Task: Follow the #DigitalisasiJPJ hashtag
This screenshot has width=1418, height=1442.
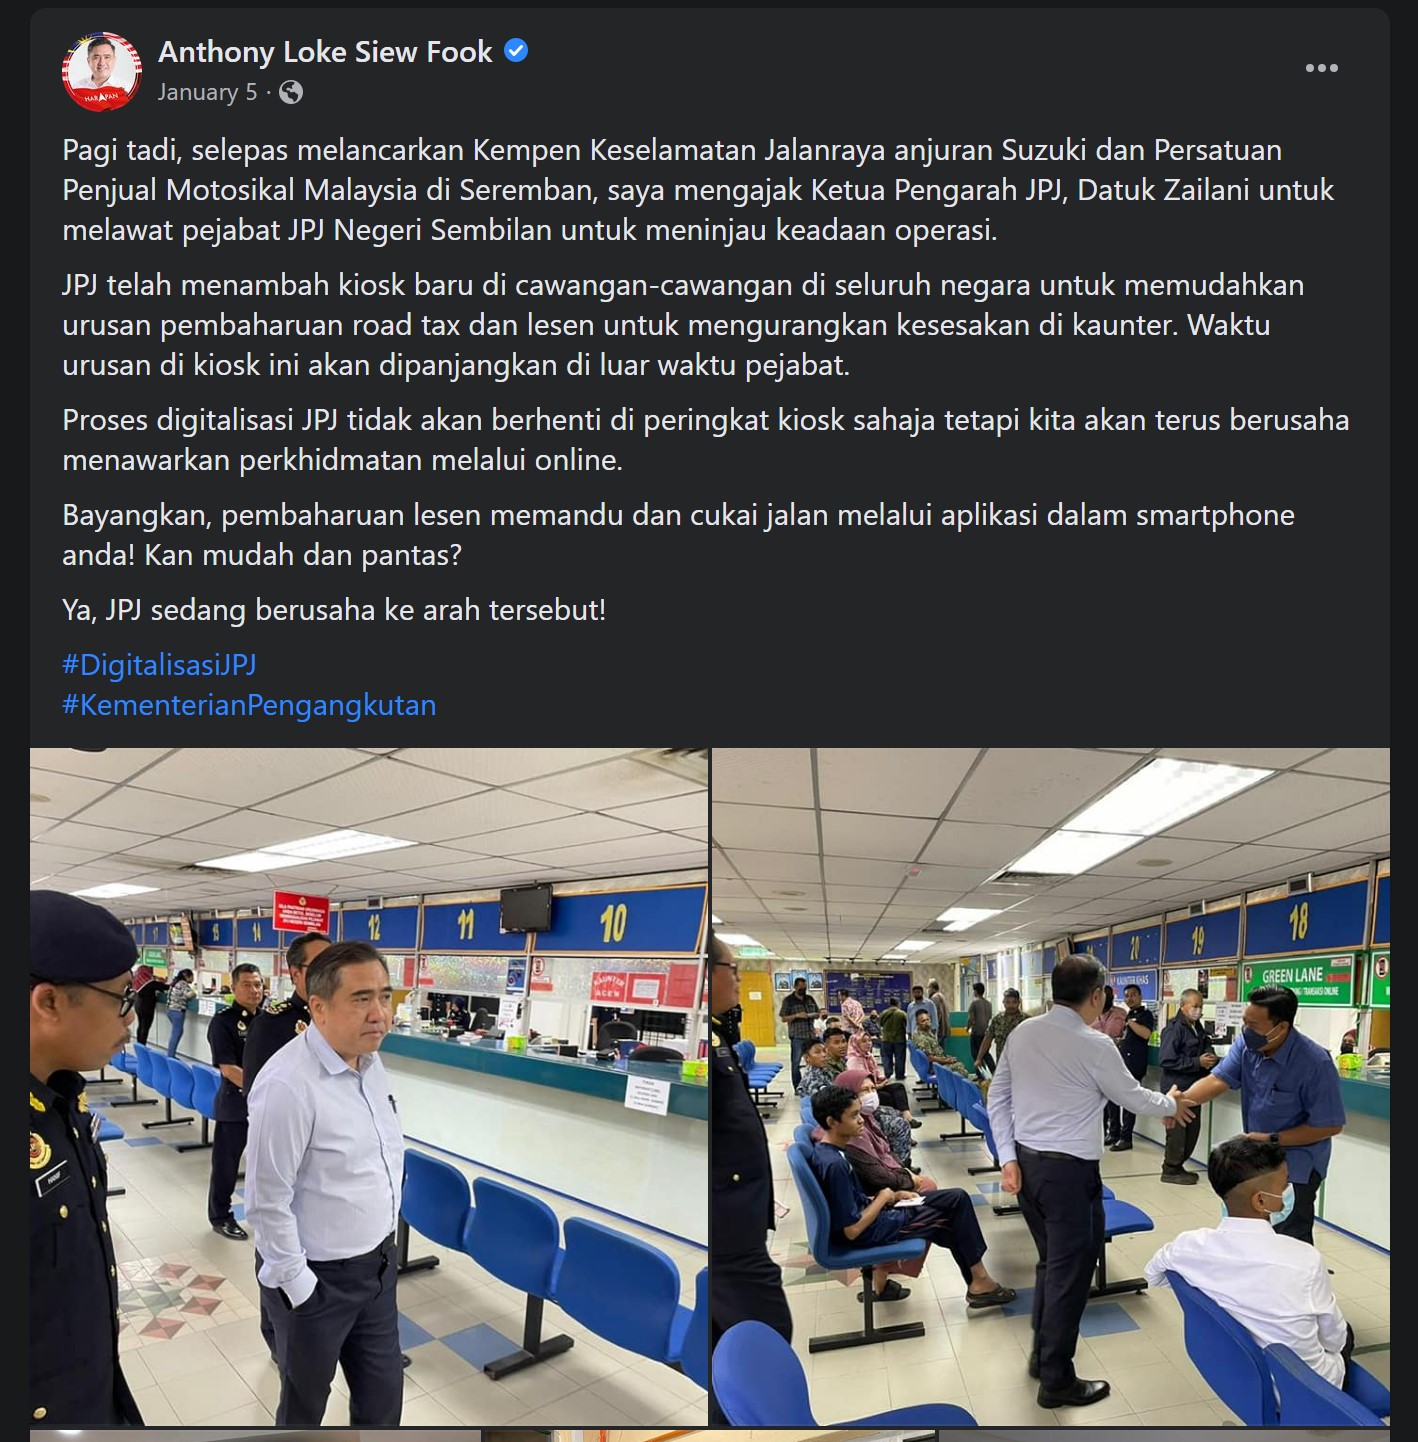Action: (159, 665)
